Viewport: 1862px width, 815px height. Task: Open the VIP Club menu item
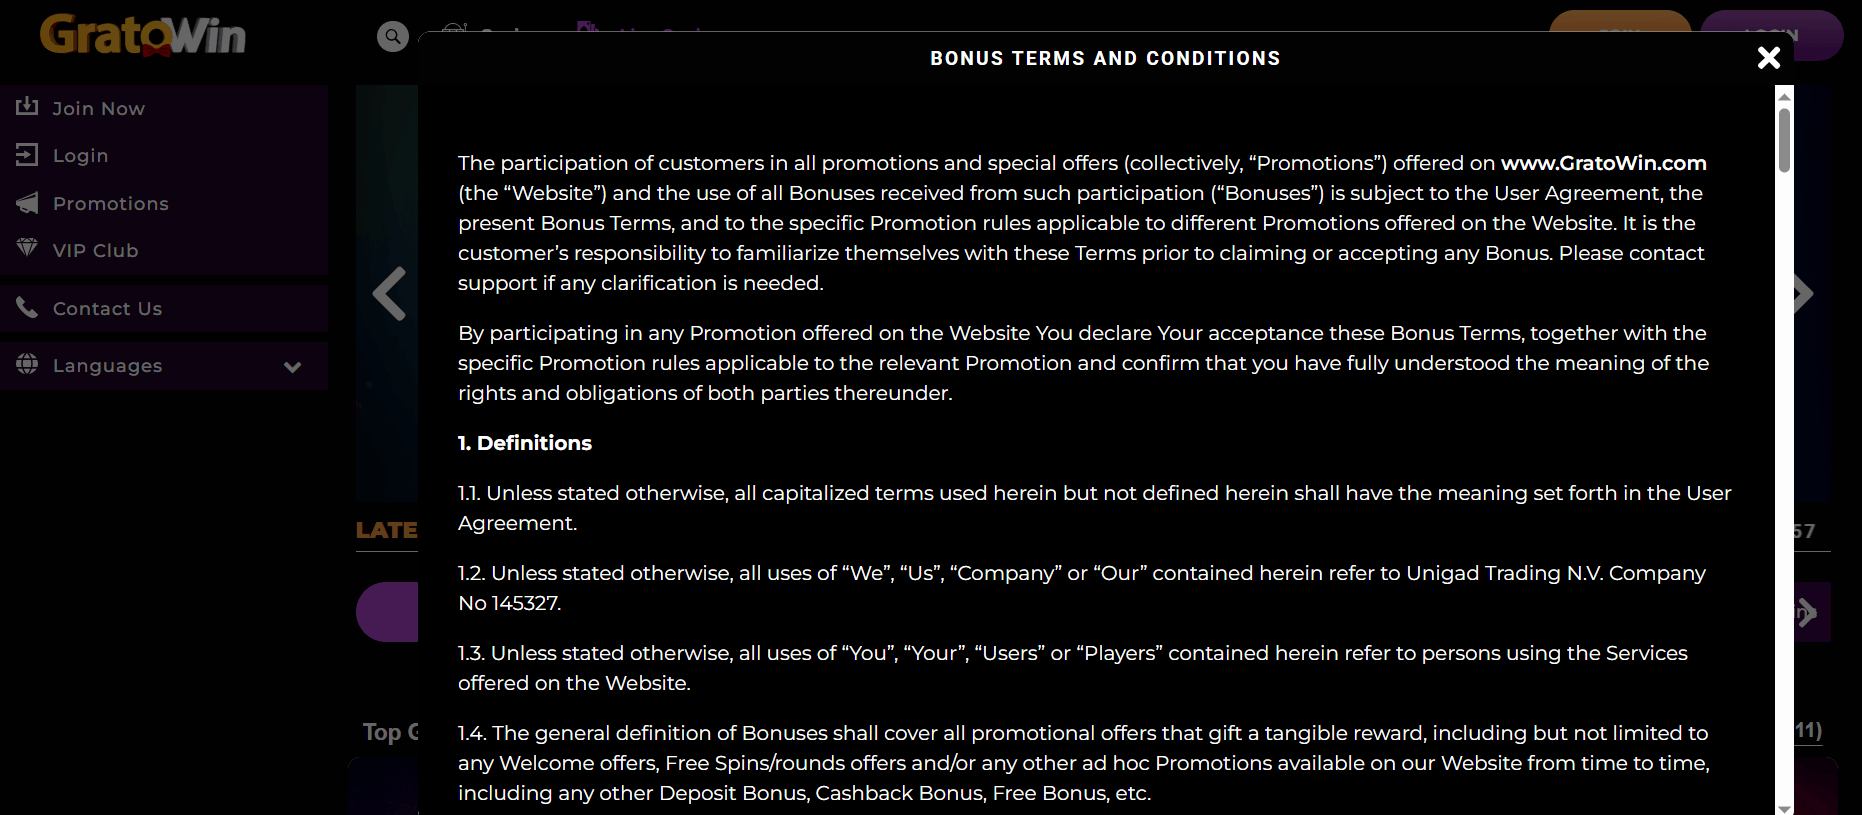tap(95, 251)
